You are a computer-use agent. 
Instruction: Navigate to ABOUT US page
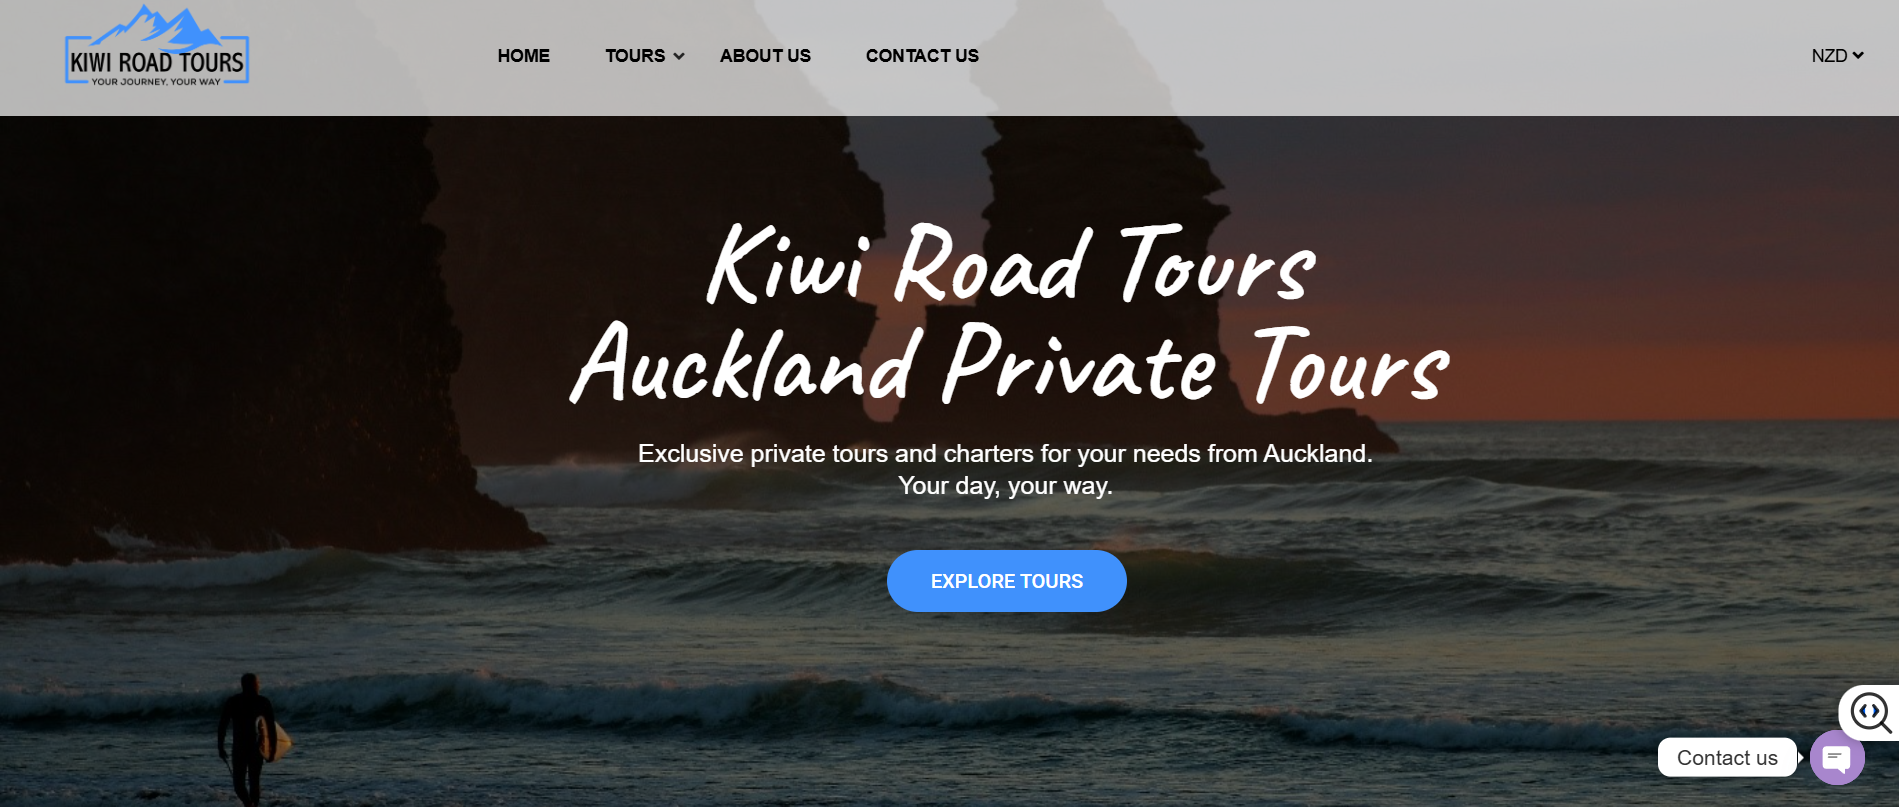click(765, 56)
